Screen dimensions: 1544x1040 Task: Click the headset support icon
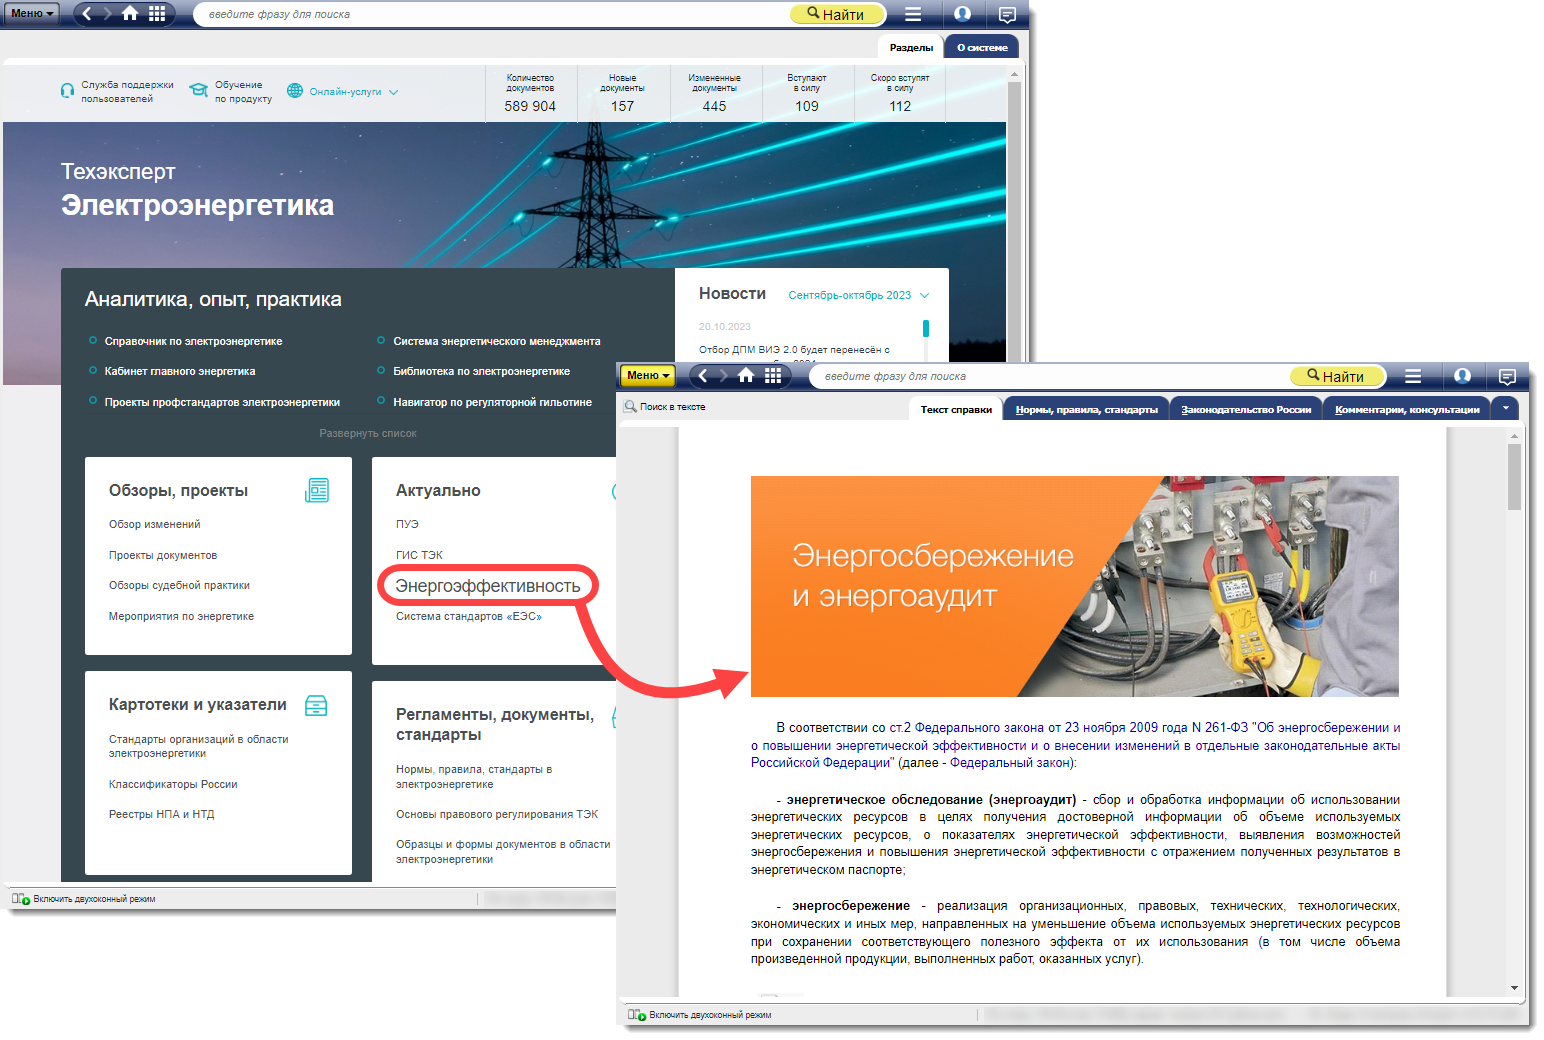tap(67, 91)
